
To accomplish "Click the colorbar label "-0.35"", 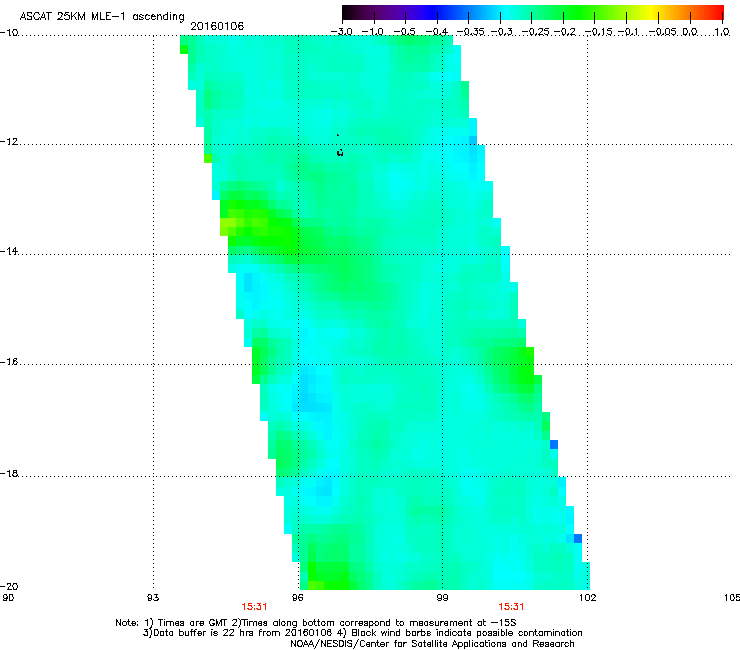I will tap(471, 32).
